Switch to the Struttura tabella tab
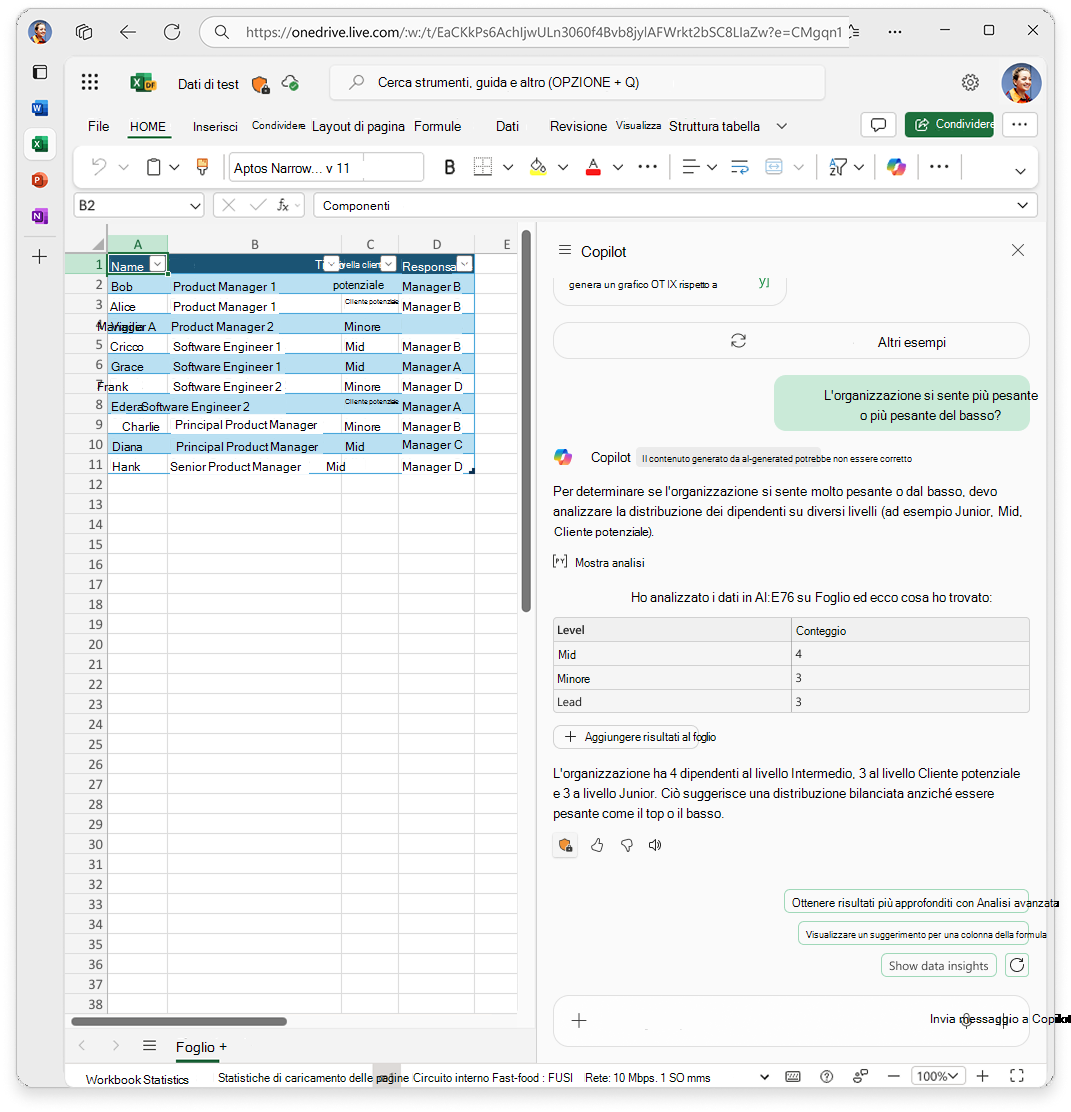Screen dimensions: 1071x1112 pyautogui.click(x=714, y=126)
